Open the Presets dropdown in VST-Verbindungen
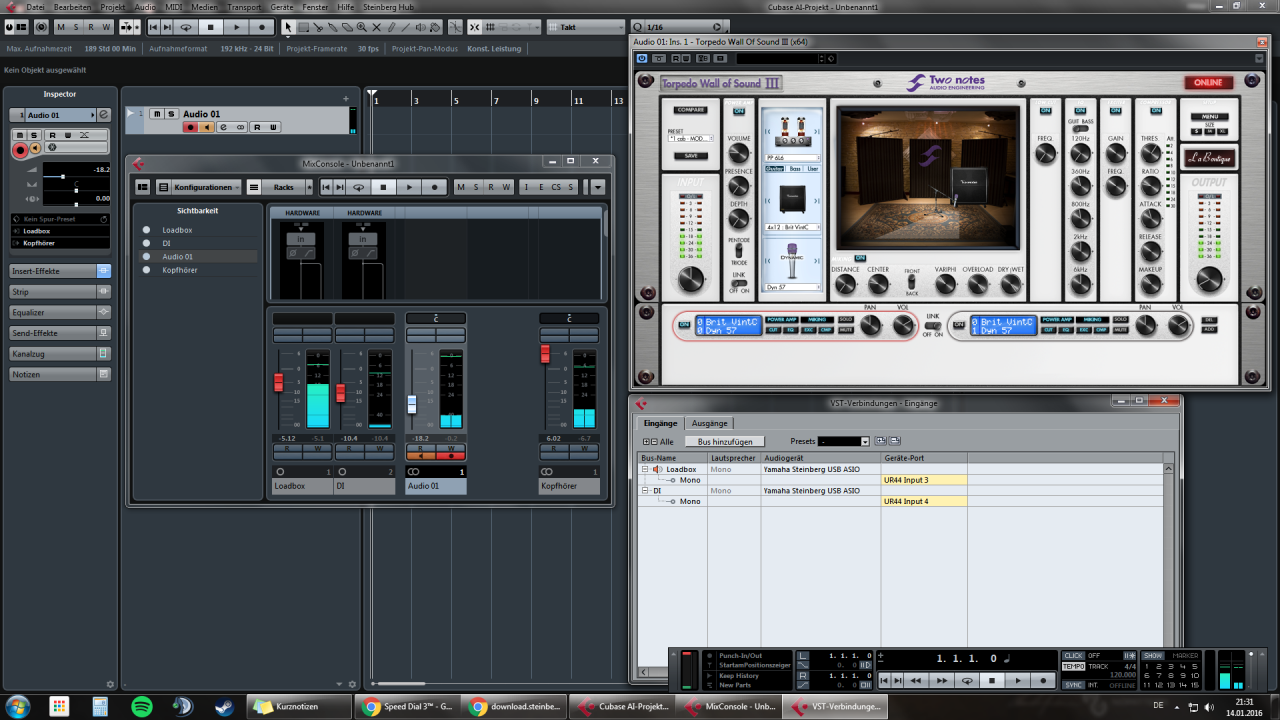 click(x=844, y=441)
